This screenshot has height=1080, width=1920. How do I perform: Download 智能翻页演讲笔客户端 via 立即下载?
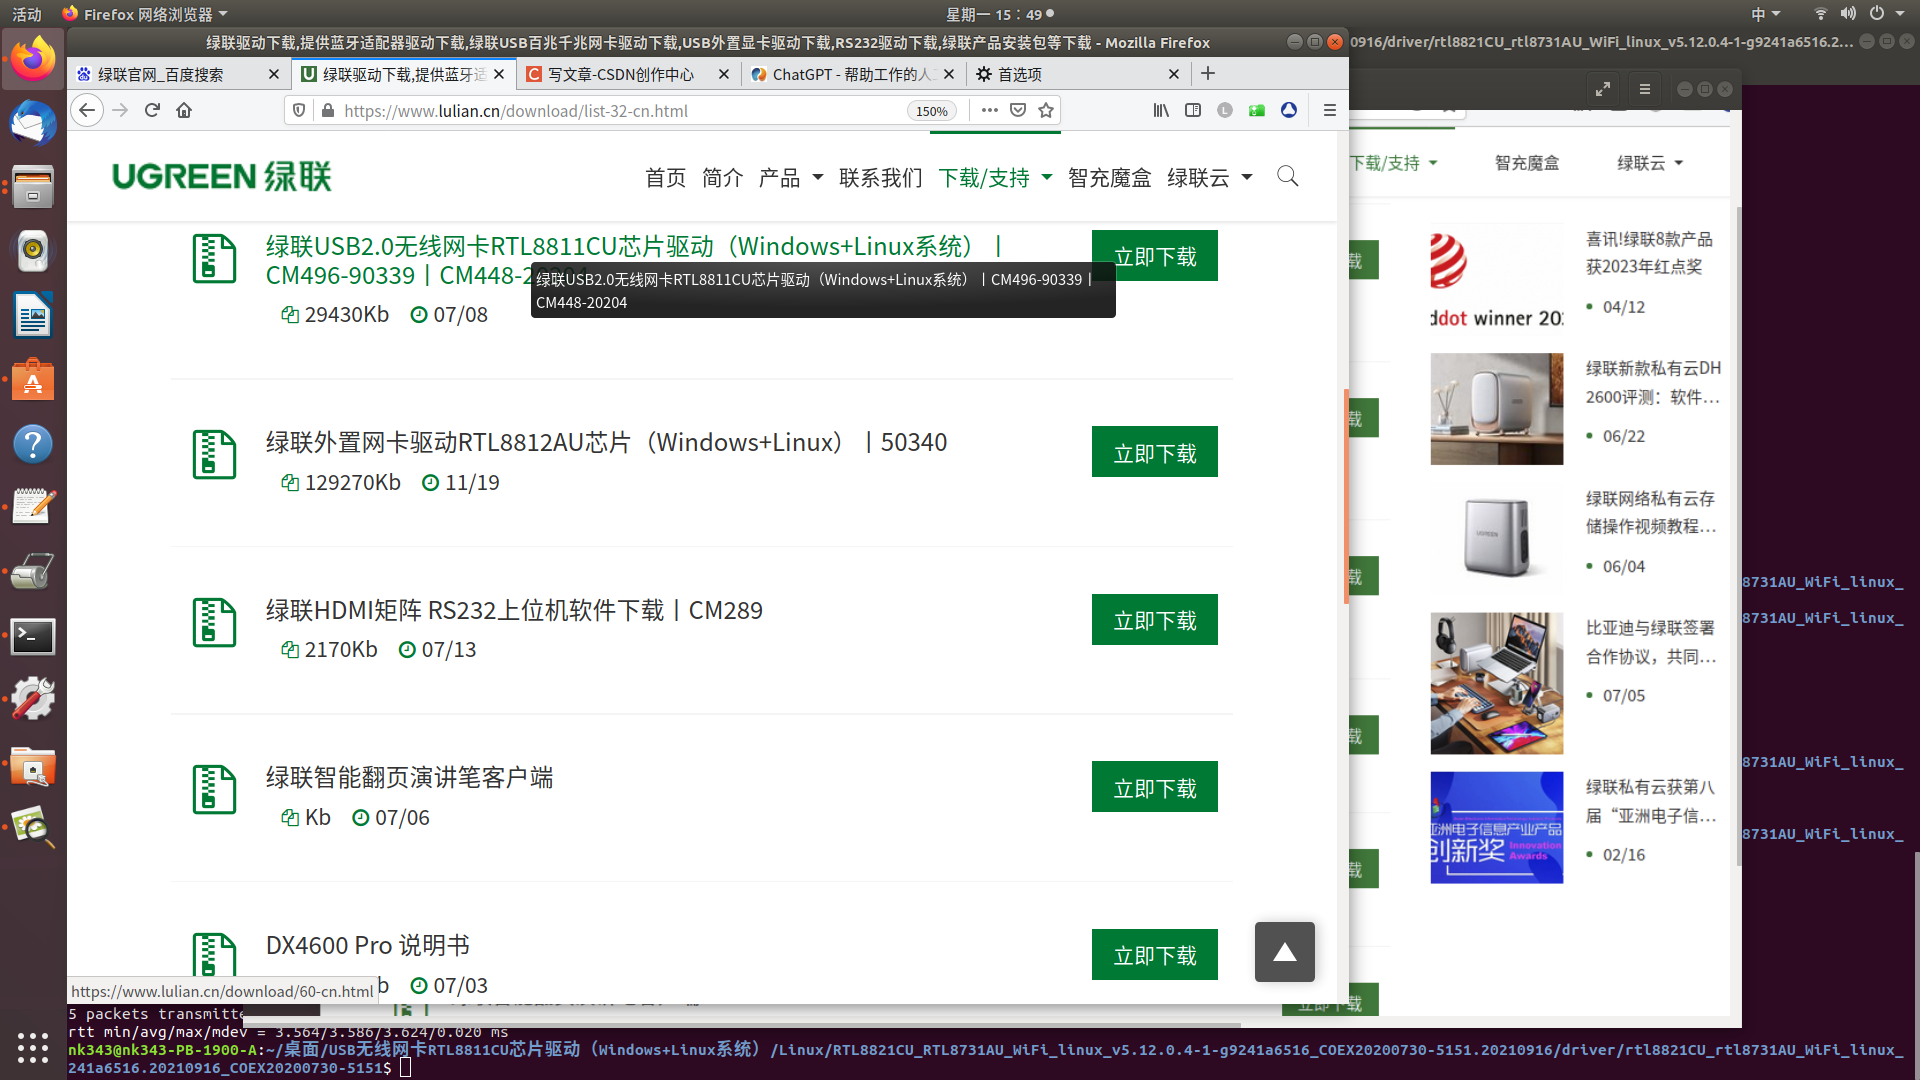pos(1155,787)
